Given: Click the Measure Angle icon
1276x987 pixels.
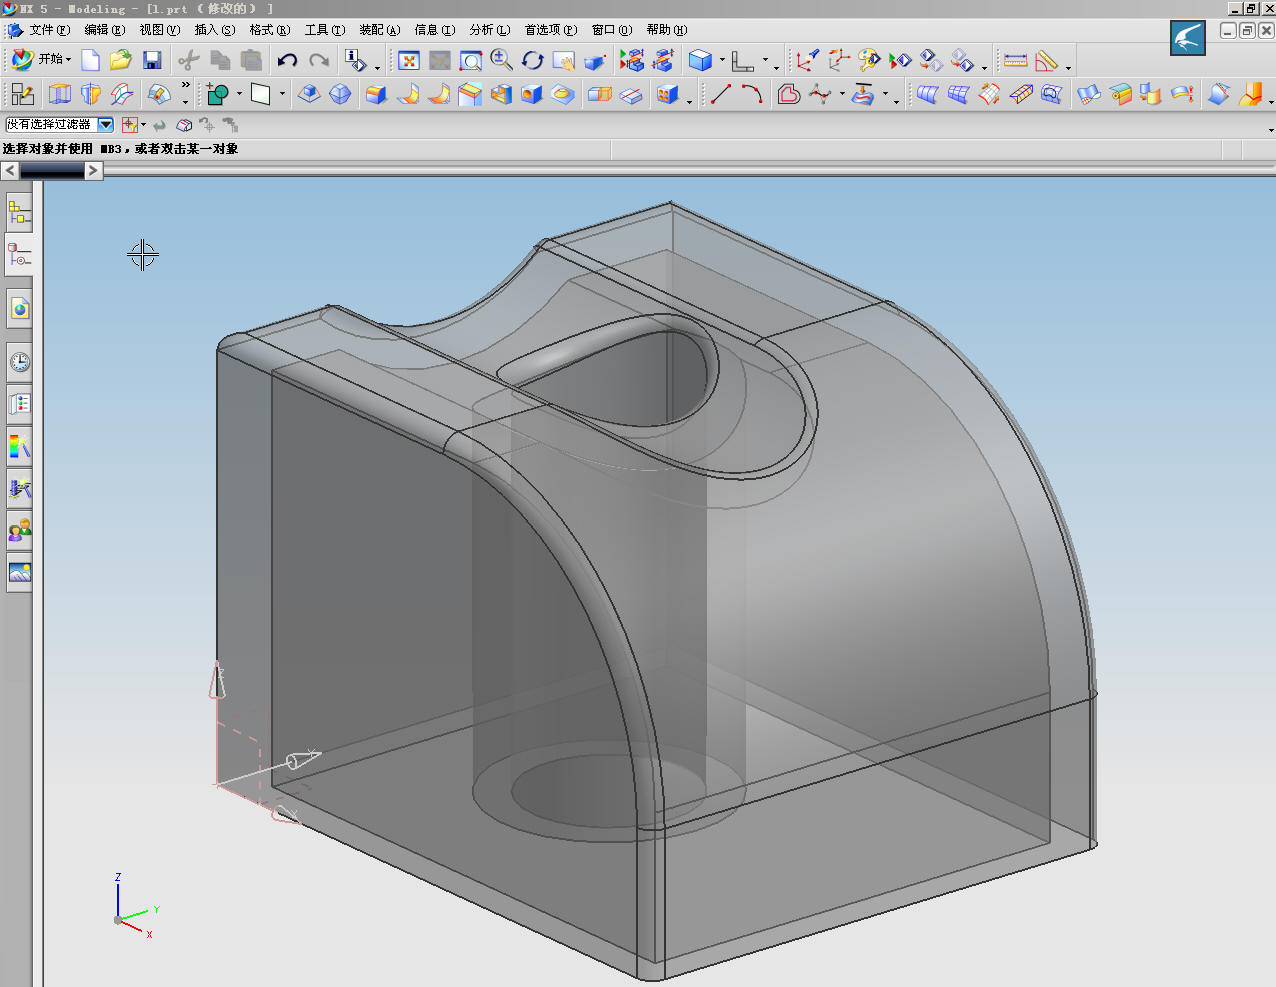Looking at the screenshot, I should [x=1046, y=61].
